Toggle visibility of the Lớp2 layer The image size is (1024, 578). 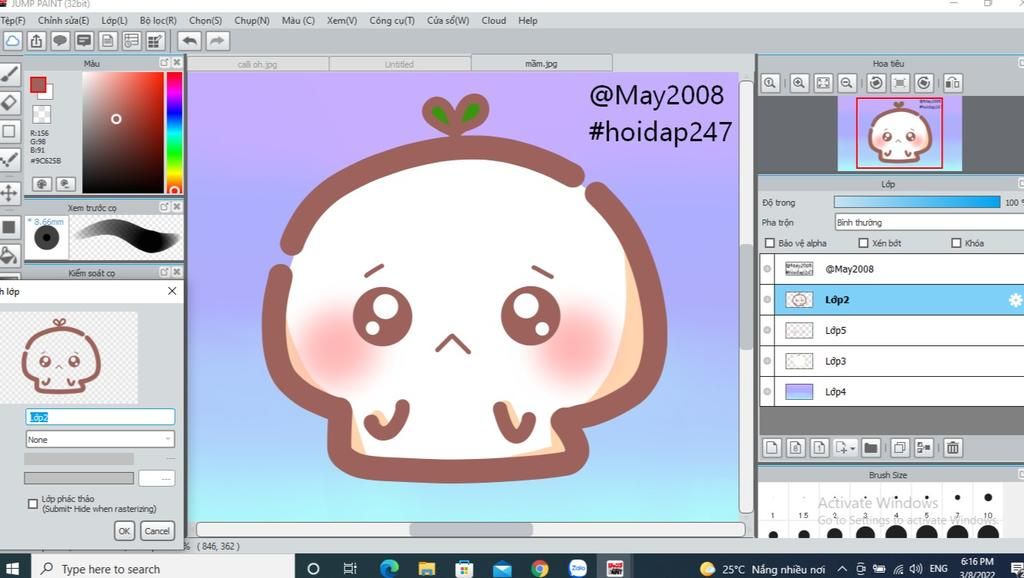click(767, 300)
